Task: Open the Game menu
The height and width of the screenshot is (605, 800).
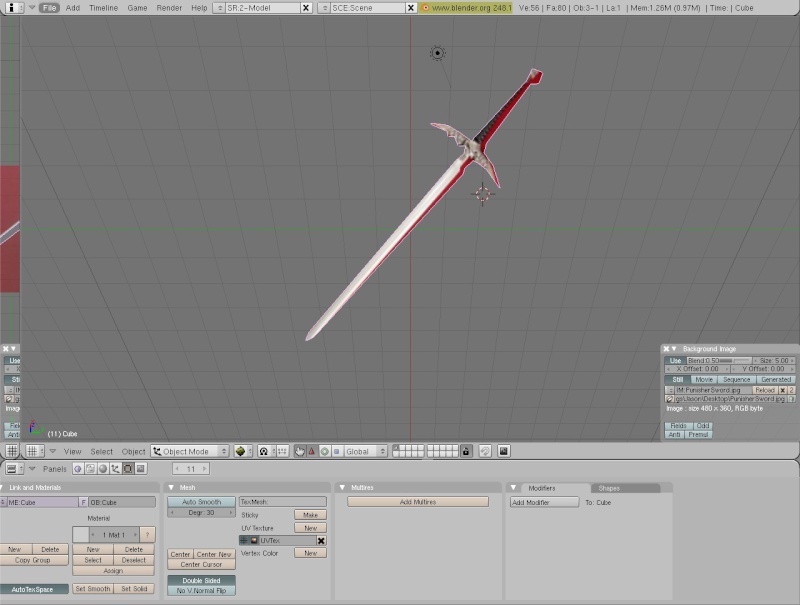Action: coord(137,8)
